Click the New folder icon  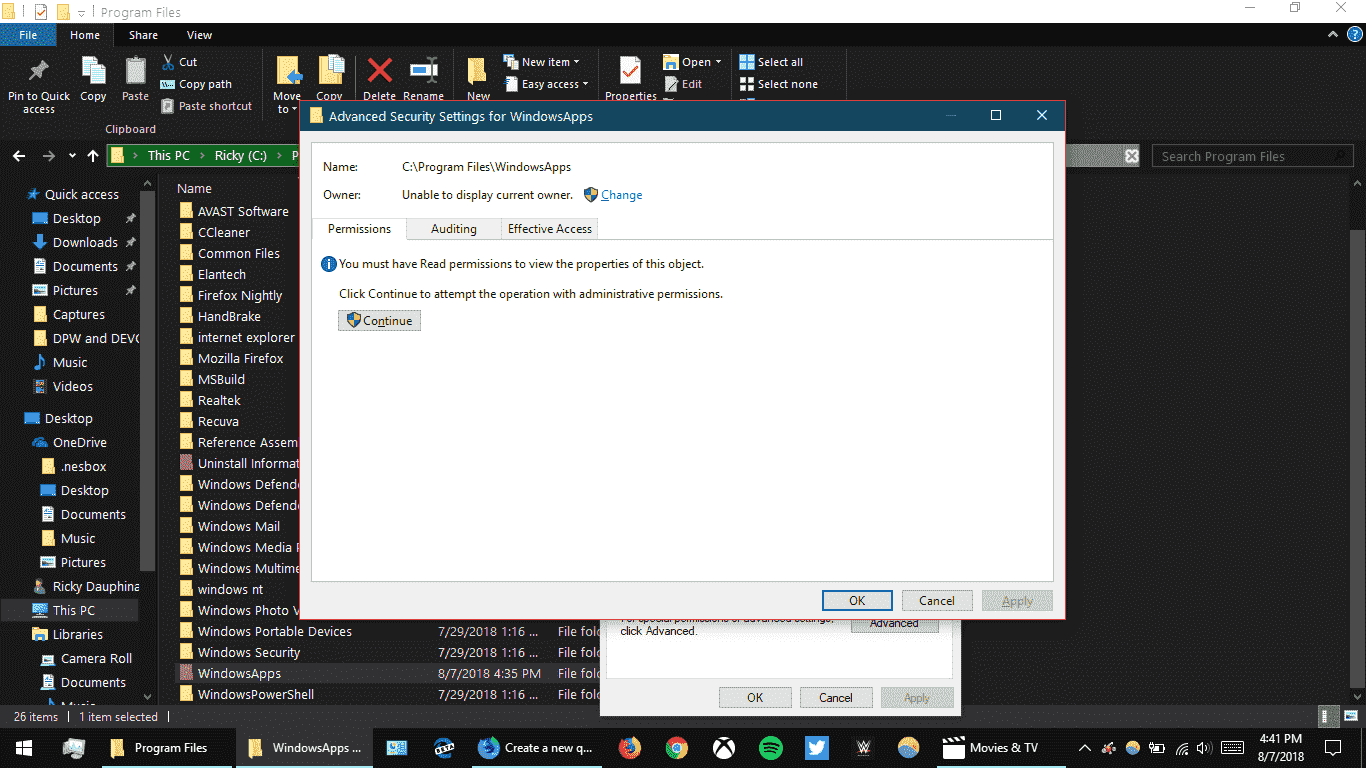pos(477,71)
